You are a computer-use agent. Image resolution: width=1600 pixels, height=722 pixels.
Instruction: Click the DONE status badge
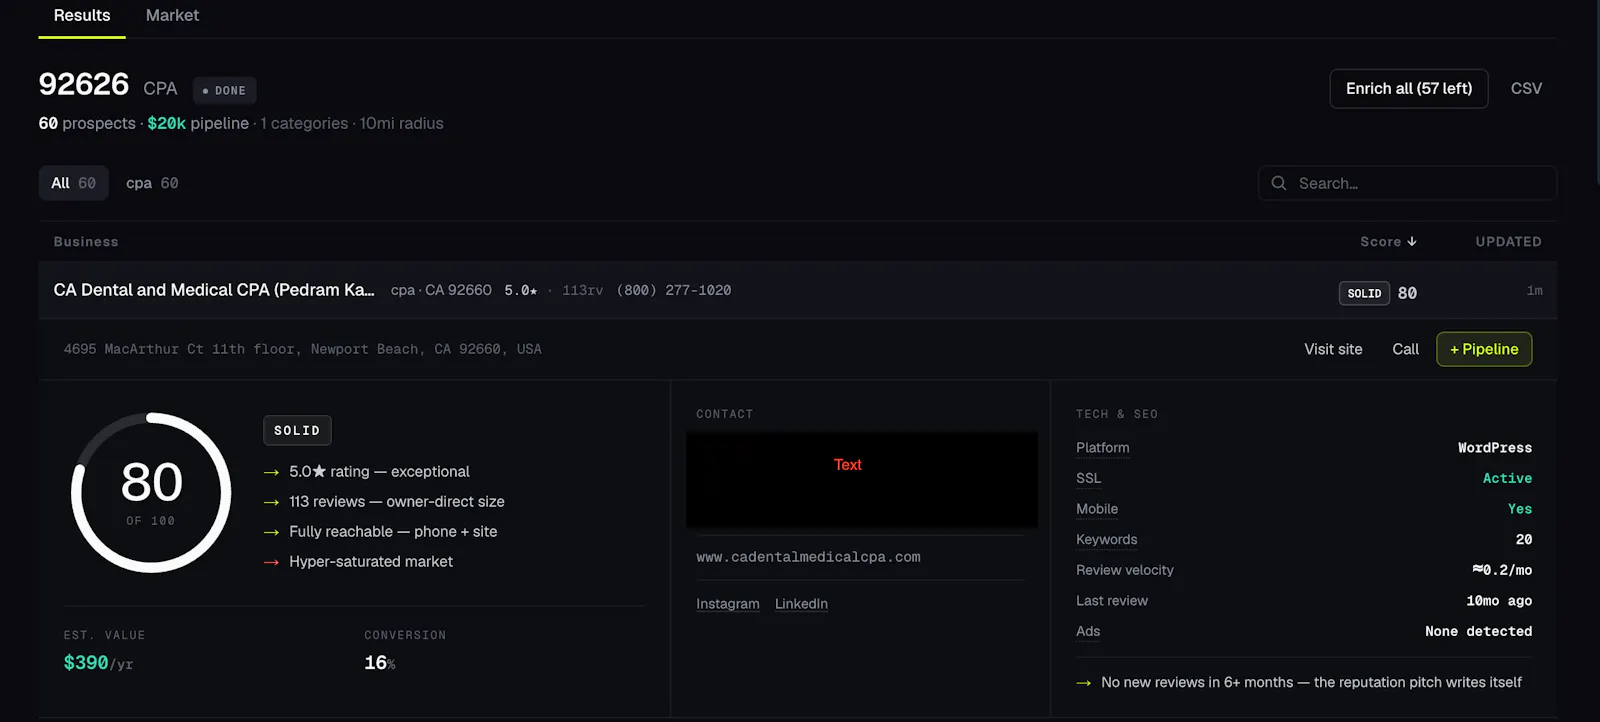pos(224,90)
